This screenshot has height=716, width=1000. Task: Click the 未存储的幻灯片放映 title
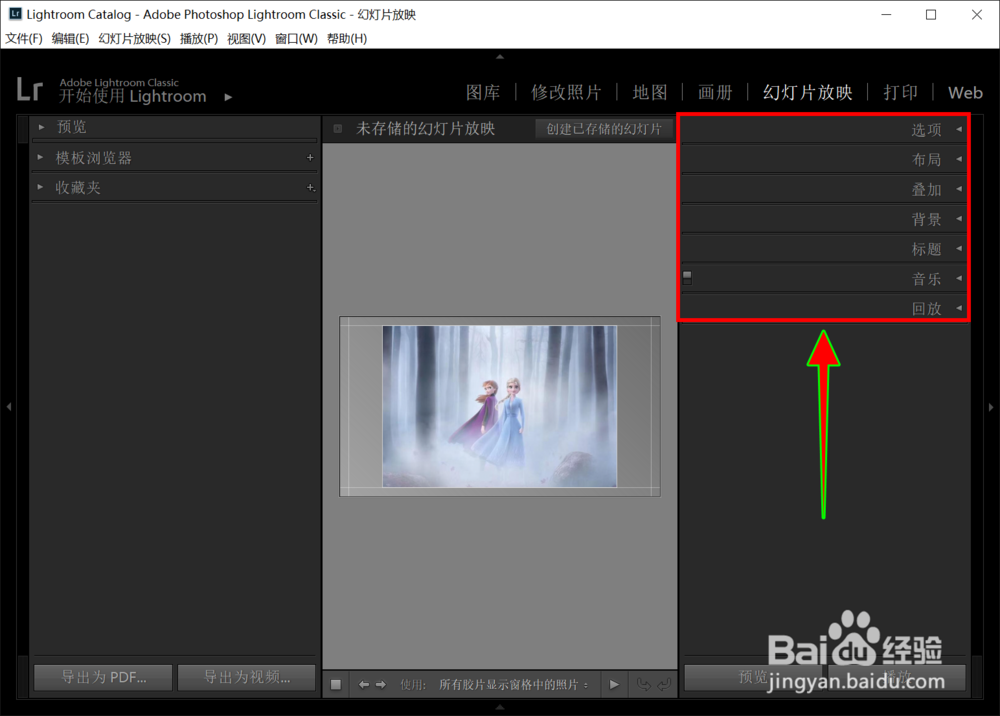425,129
